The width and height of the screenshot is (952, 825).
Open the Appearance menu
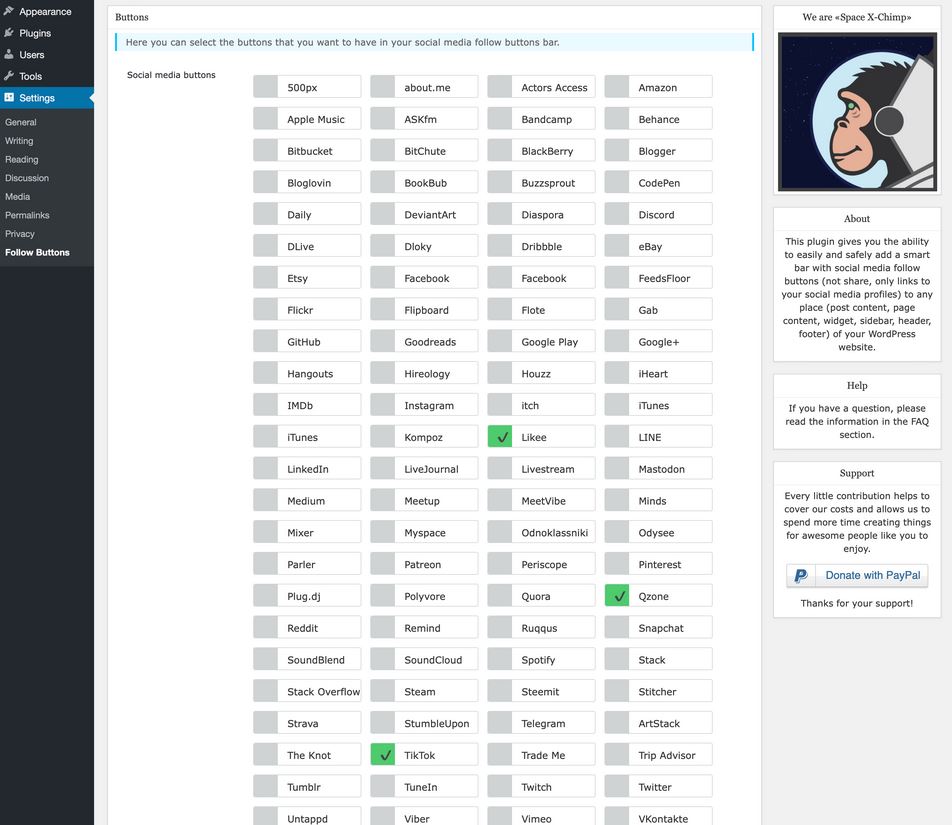[47, 11]
